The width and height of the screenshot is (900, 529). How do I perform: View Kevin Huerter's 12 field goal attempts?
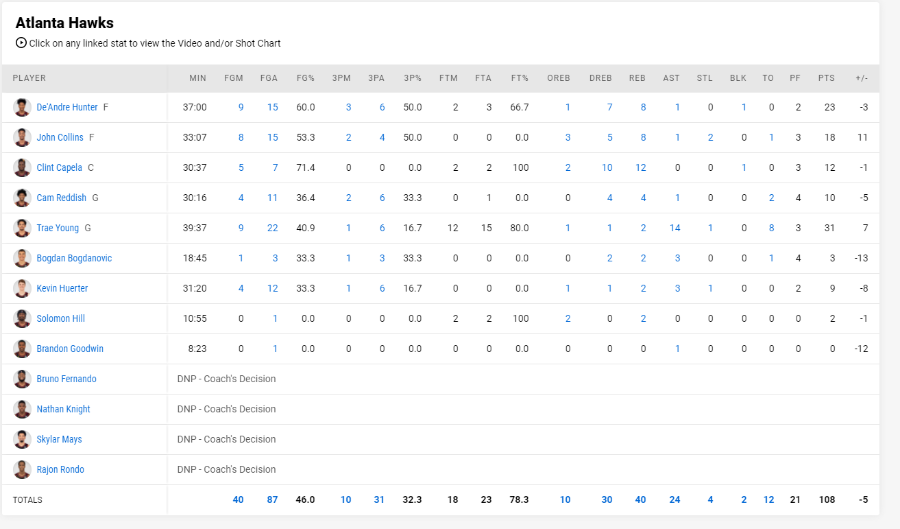(x=272, y=289)
